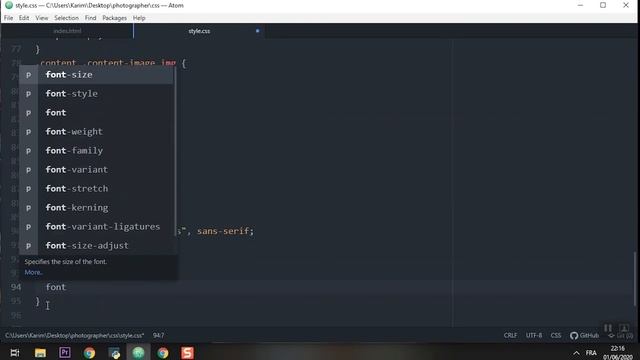Screen dimensions: 640x360
Task: Click the modified dot on style.css tab
Action: point(258,31)
